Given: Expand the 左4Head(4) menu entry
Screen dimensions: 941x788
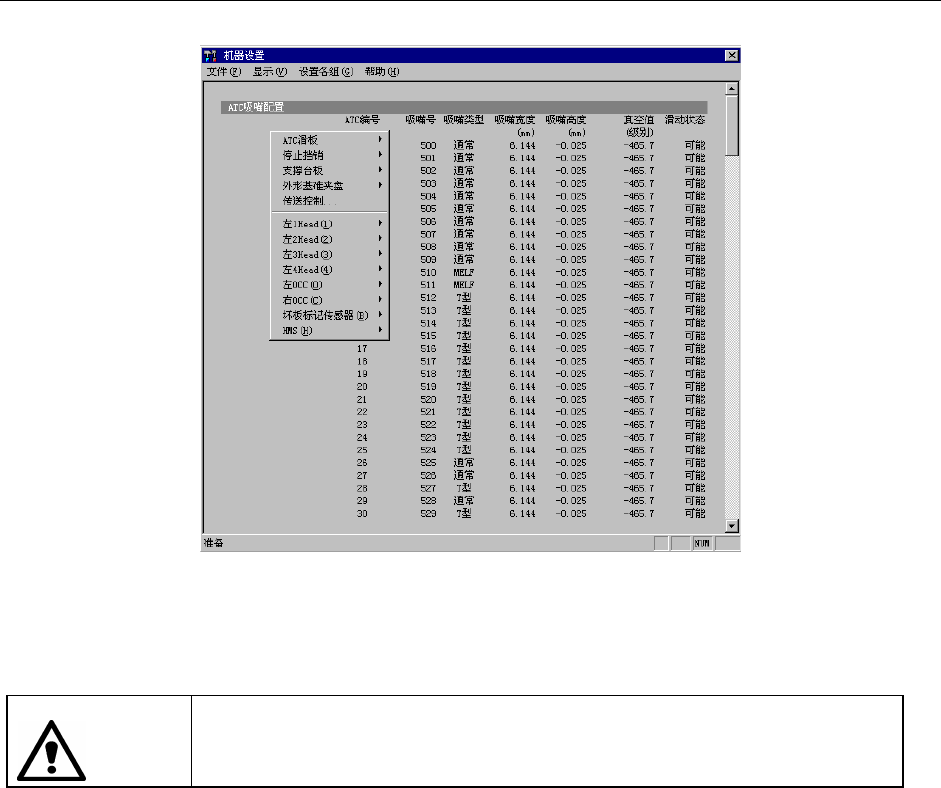Looking at the screenshot, I should tap(329, 269).
